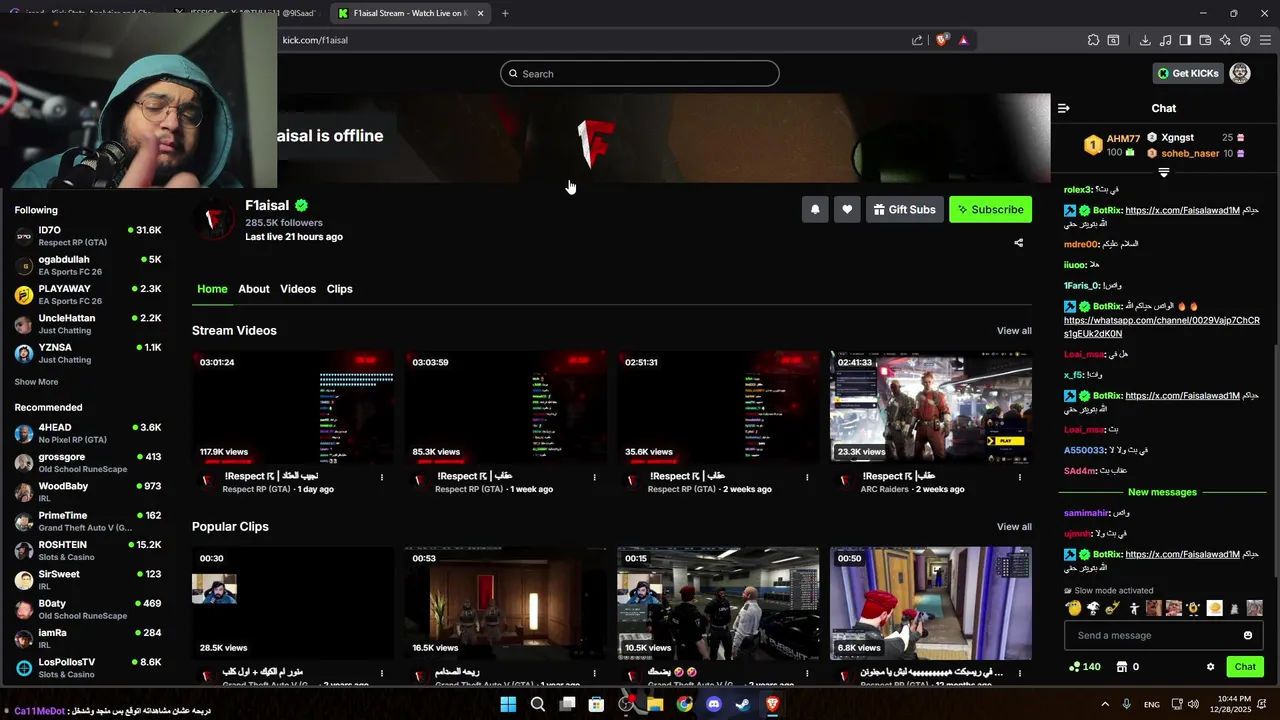Open chat shop storefront icon

point(1122,667)
